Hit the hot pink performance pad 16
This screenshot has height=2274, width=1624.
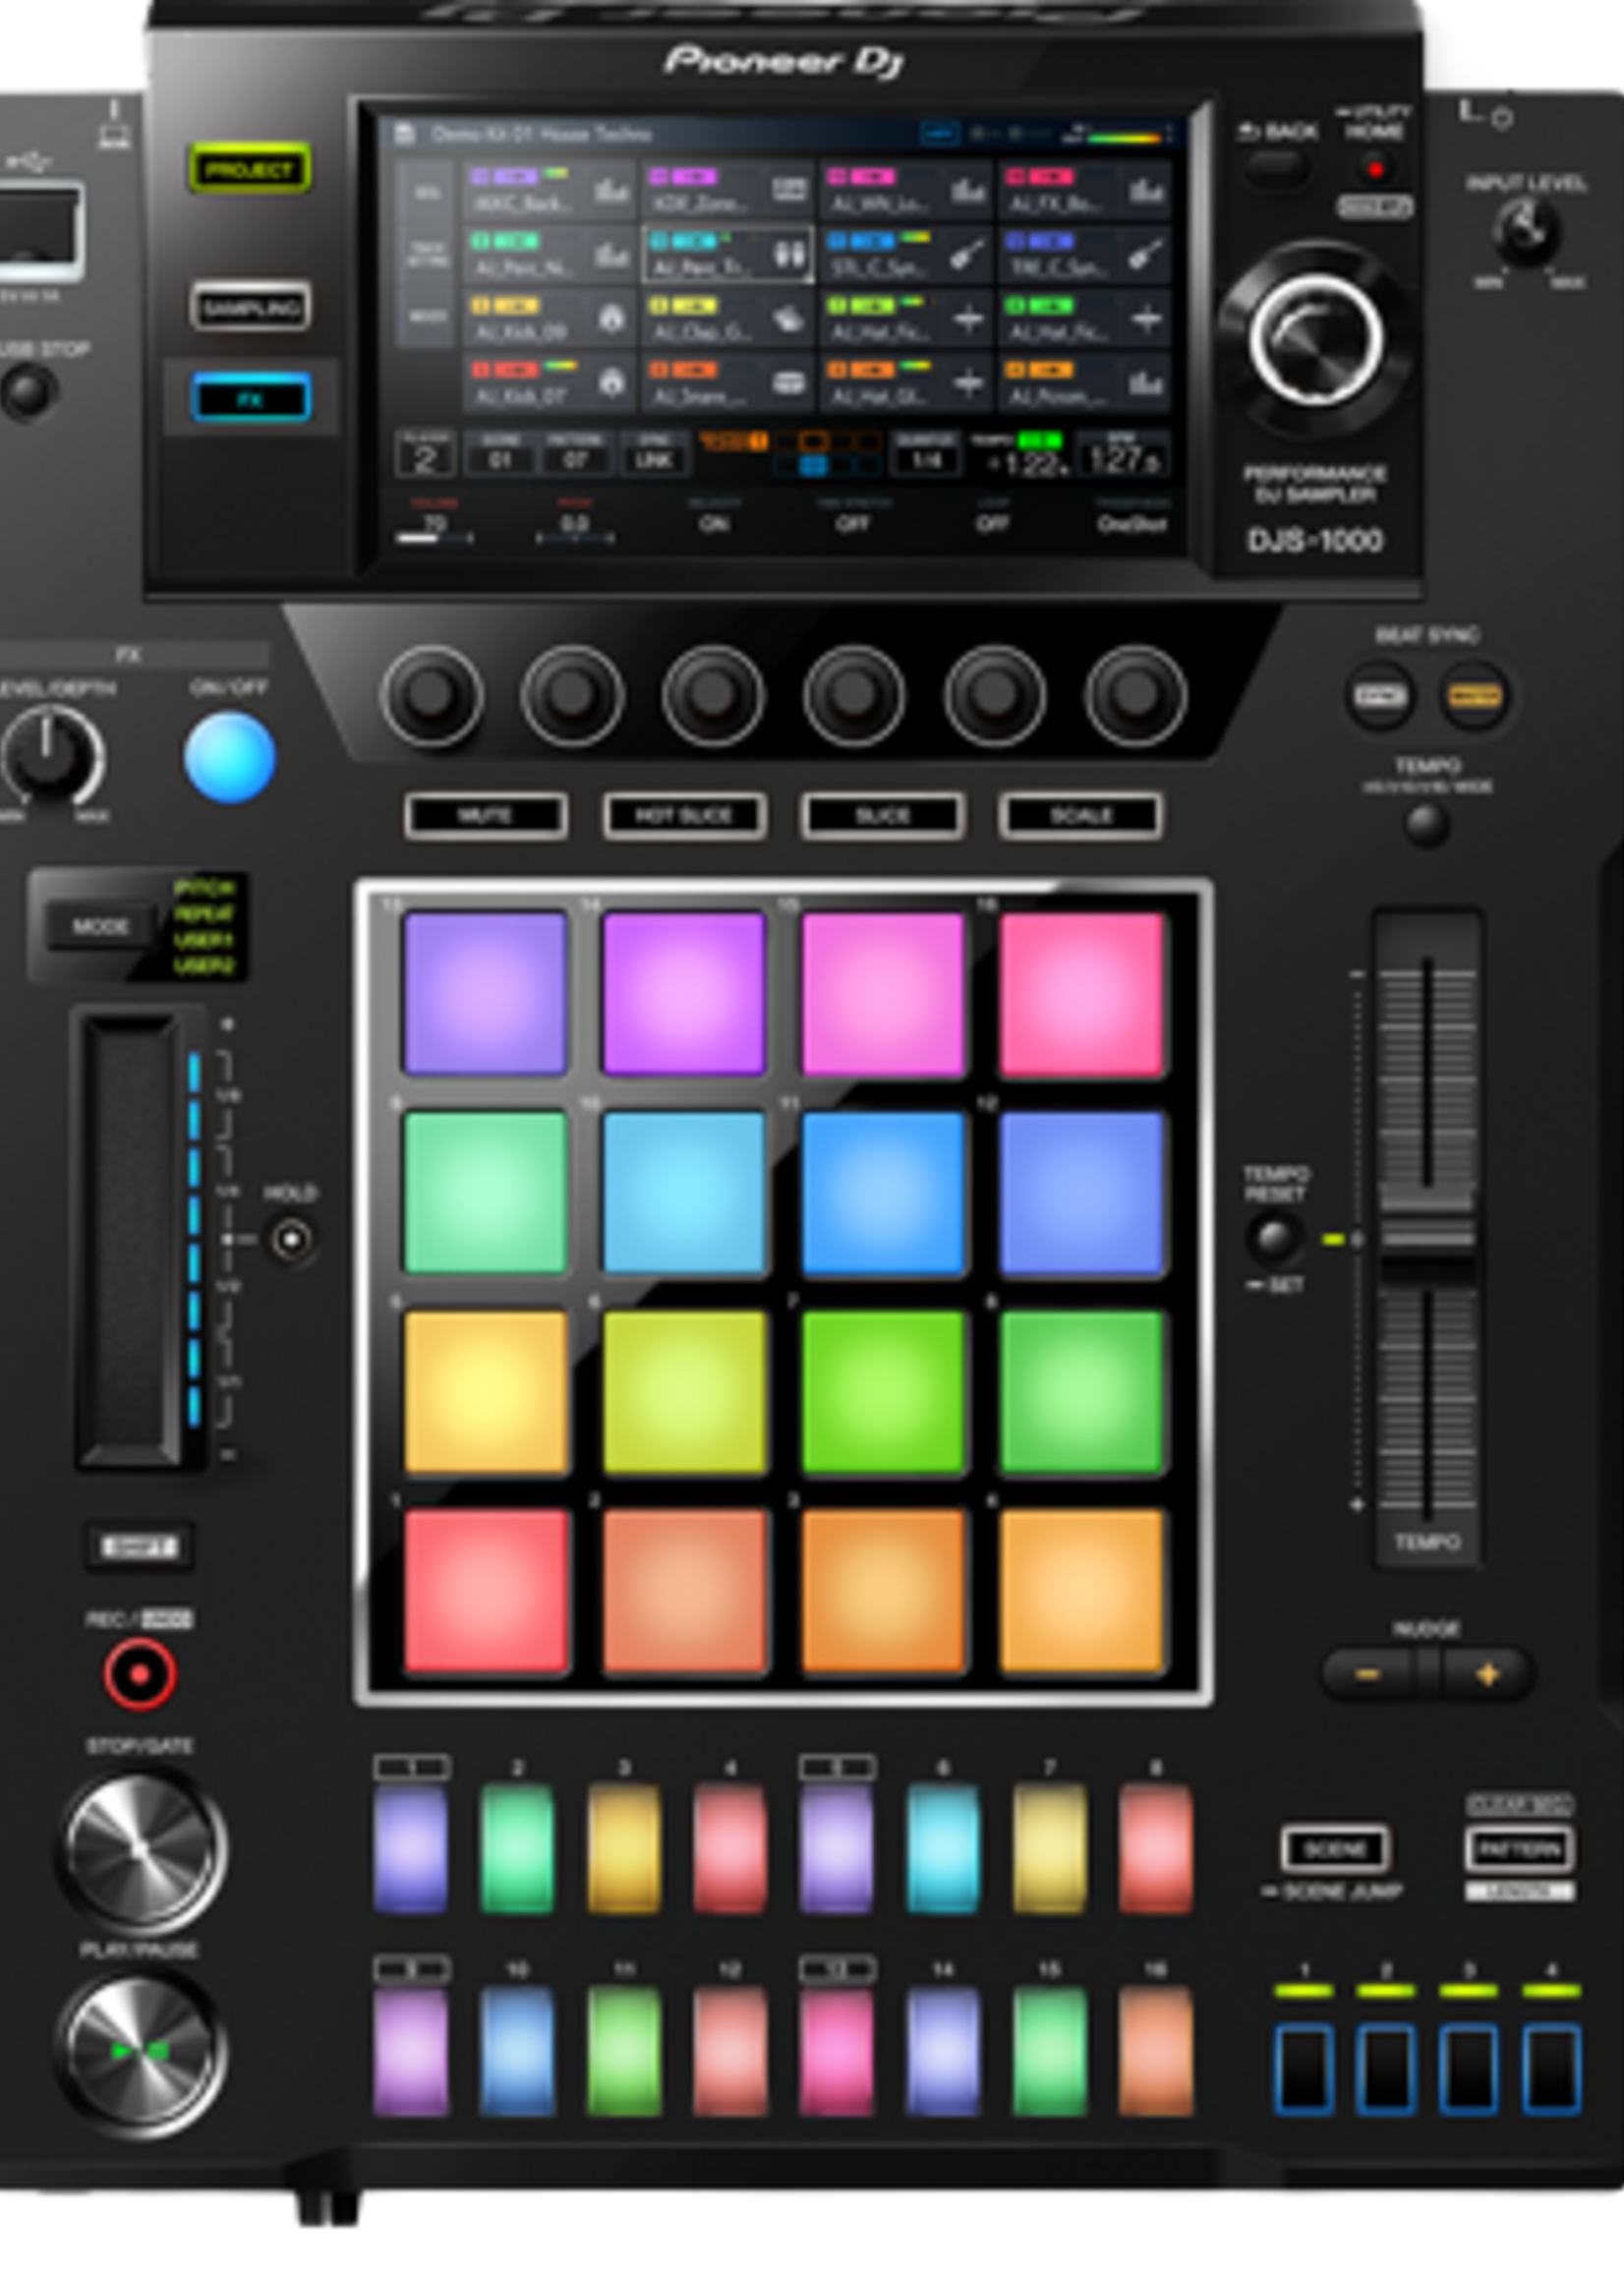pyautogui.click(x=1082, y=994)
